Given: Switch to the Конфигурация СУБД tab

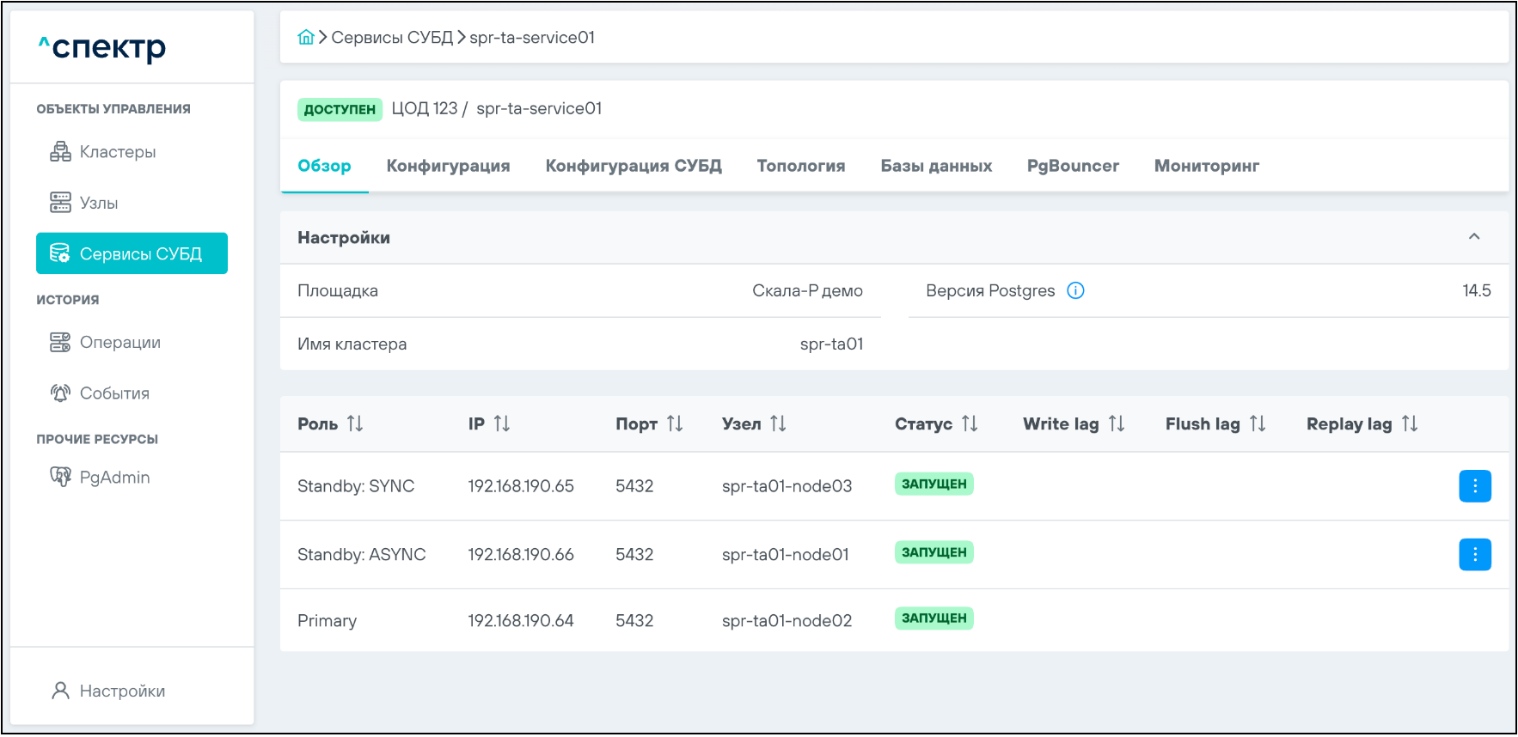Looking at the screenshot, I should tap(633, 166).
